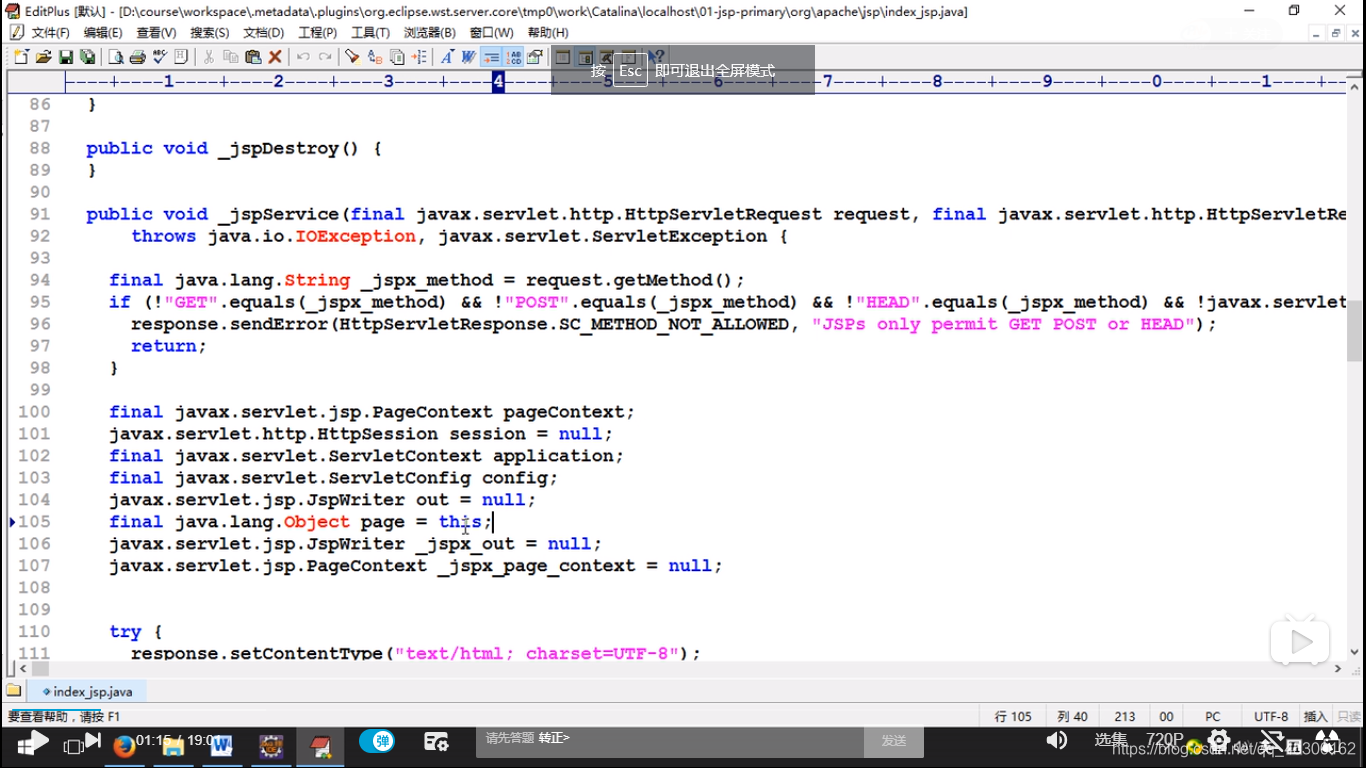The height and width of the screenshot is (768, 1366).
Task: Click the Cut scissors icon
Action: point(209,57)
